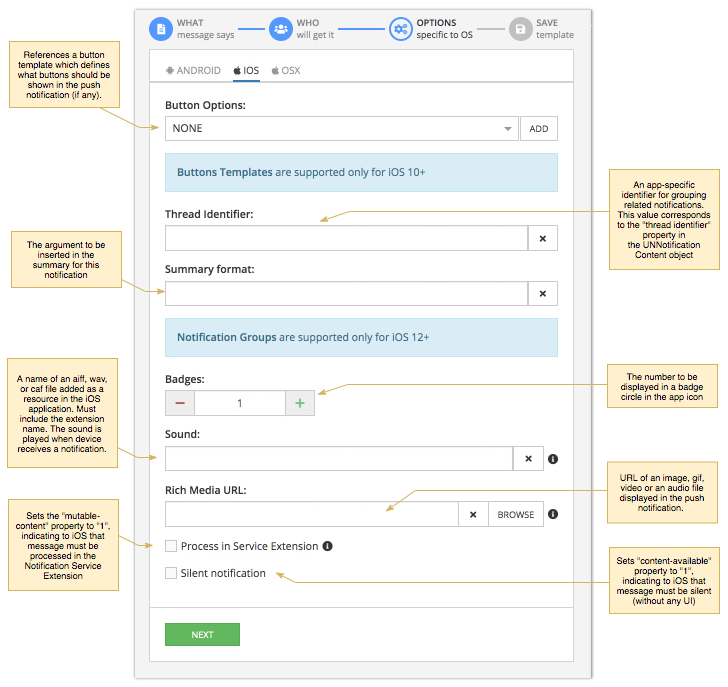728x687 pixels.
Task: Select the IOS tab
Action: click(246, 71)
